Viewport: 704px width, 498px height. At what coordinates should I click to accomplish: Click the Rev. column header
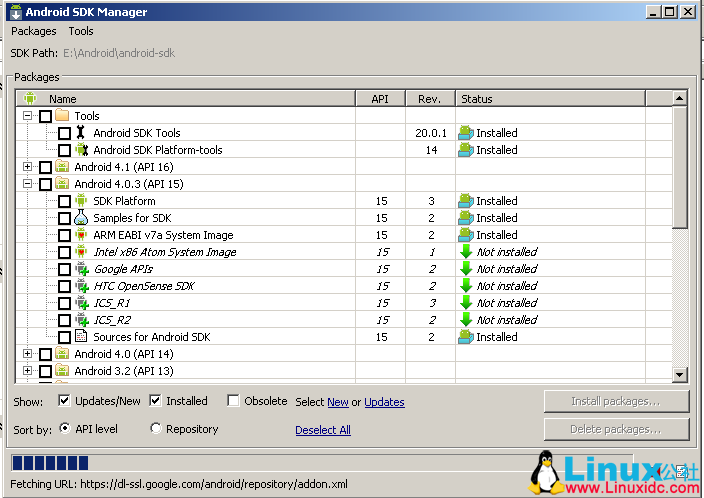pos(430,98)
